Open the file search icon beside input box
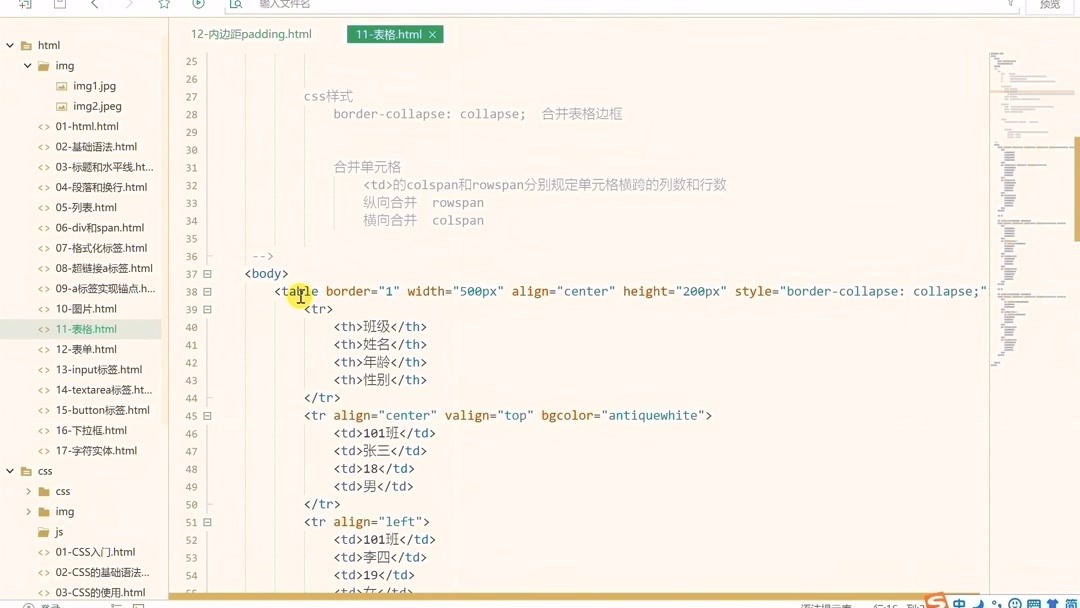 [x=236, y=5]
